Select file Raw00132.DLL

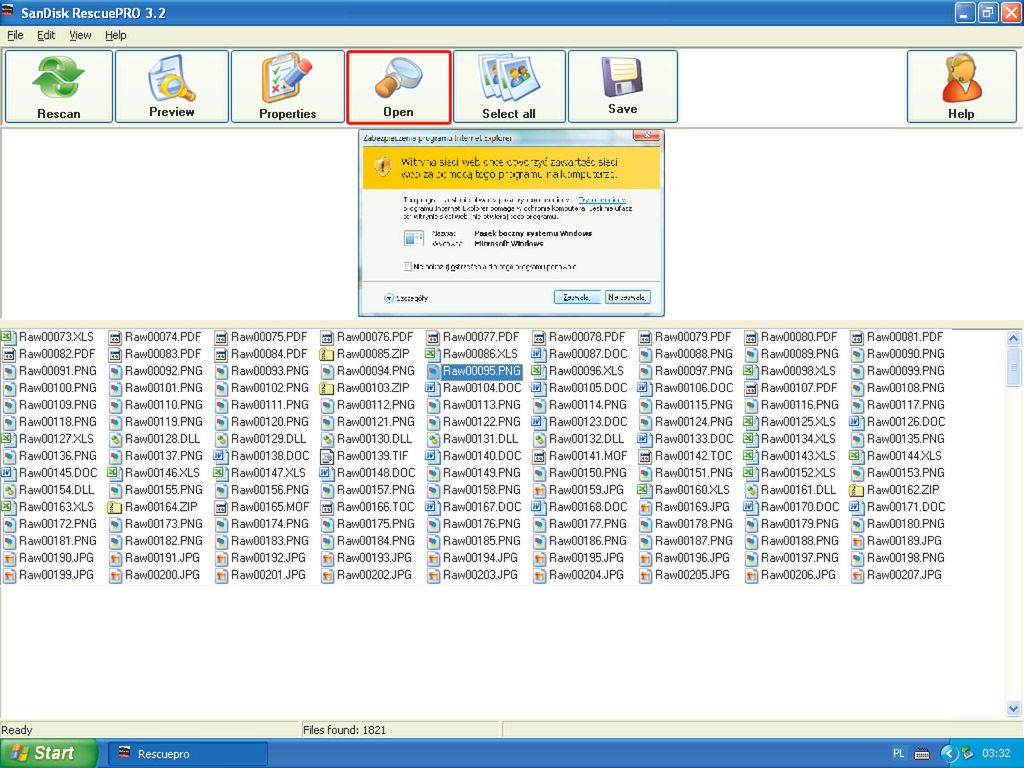click(586, 439)
